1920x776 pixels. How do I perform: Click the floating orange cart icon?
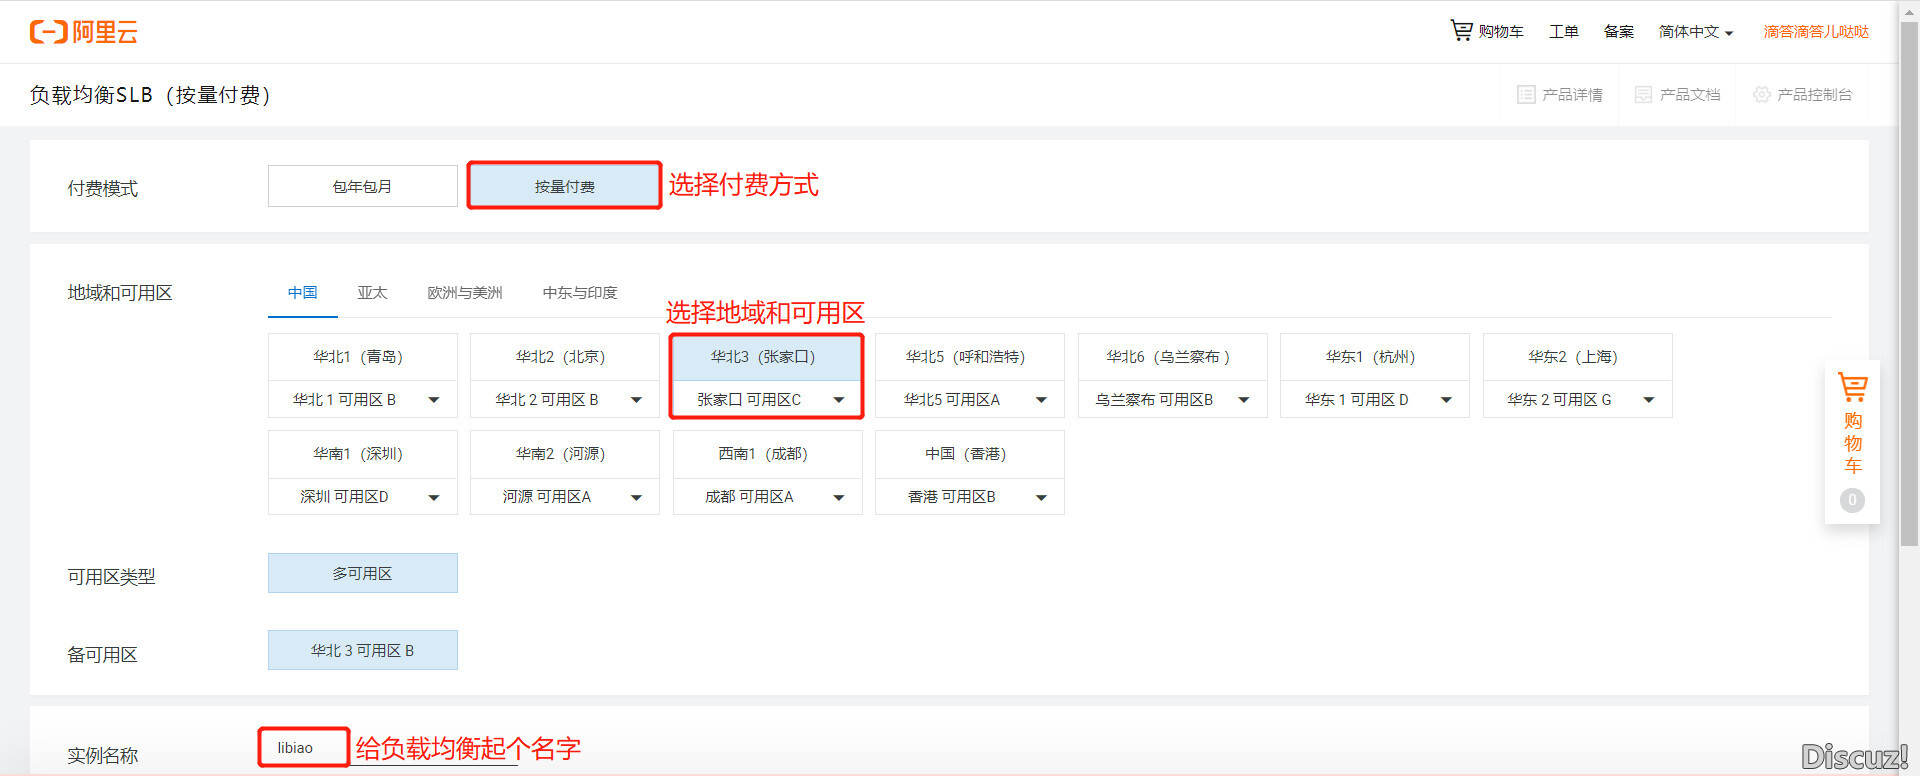(x=1852, y=387)
